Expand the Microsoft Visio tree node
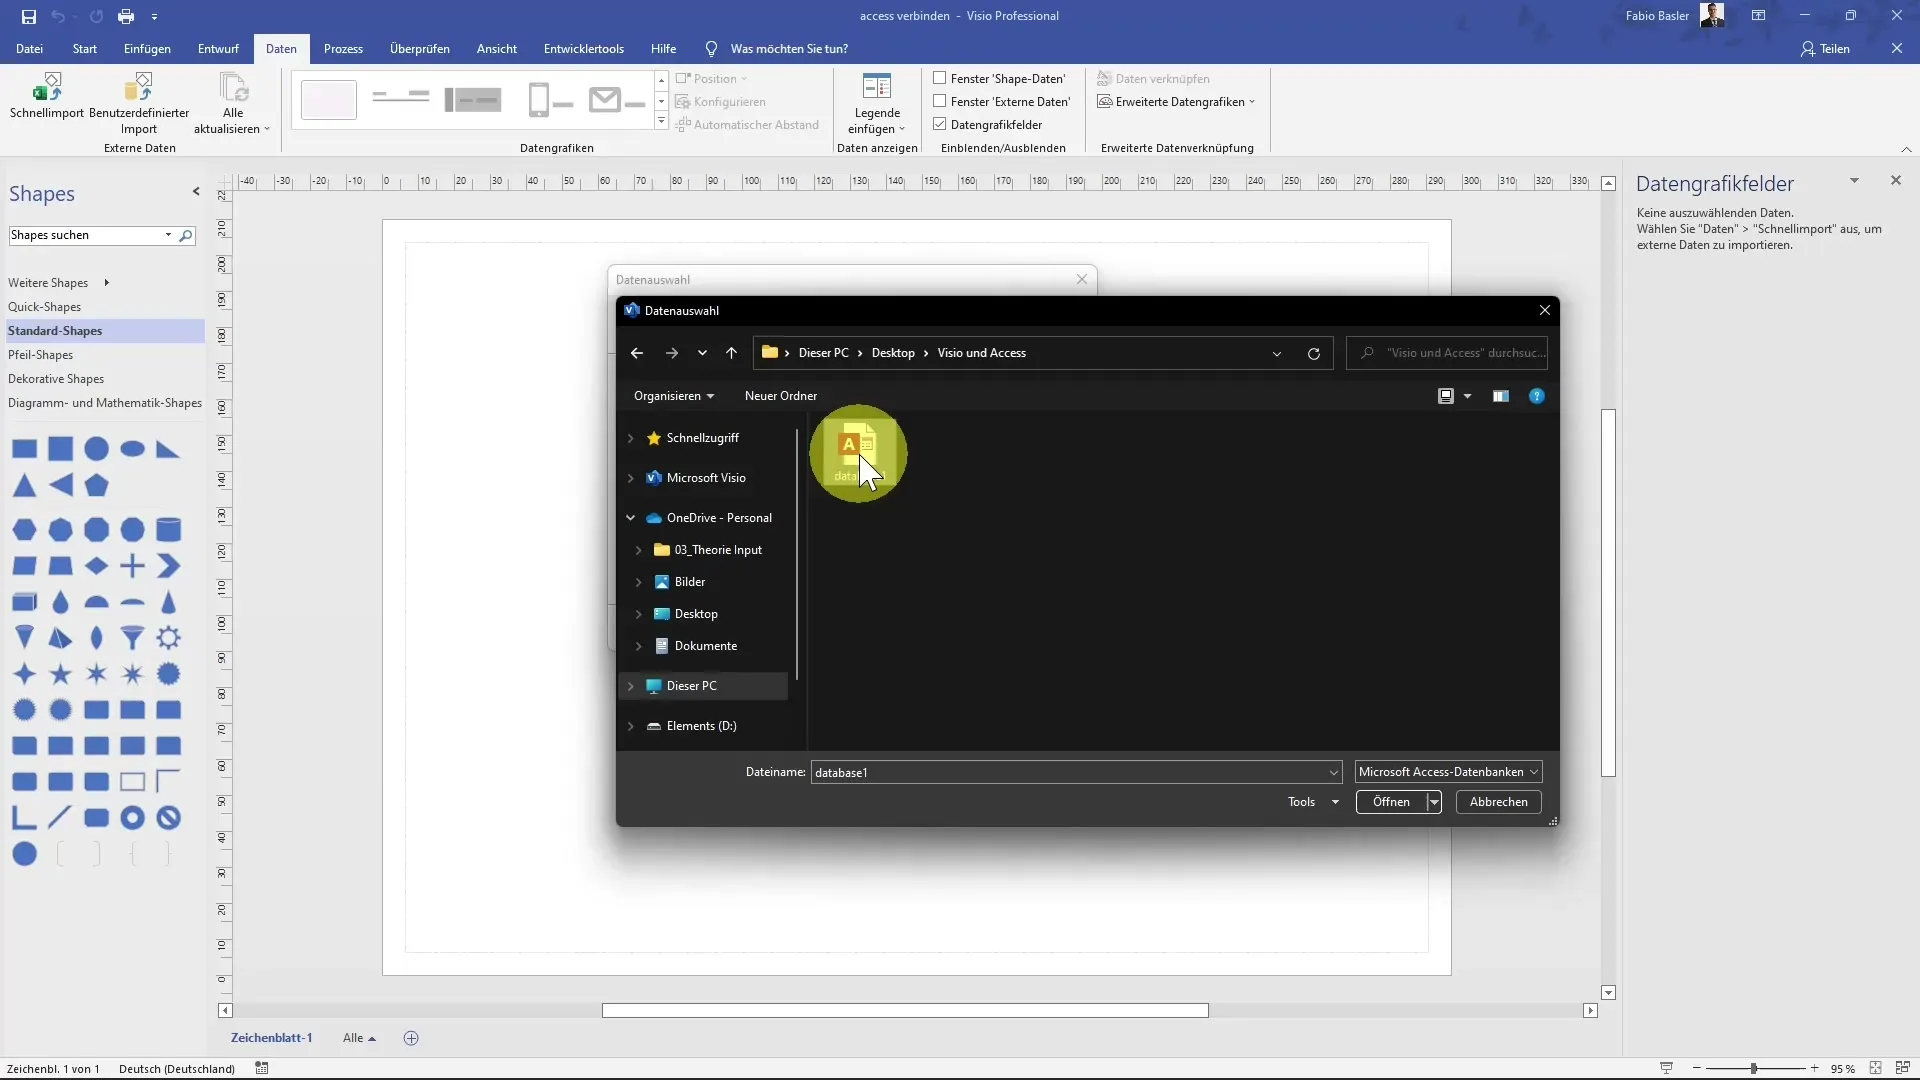The image size is (1920, 1080). pyautogui.click(x=630, y=478)
